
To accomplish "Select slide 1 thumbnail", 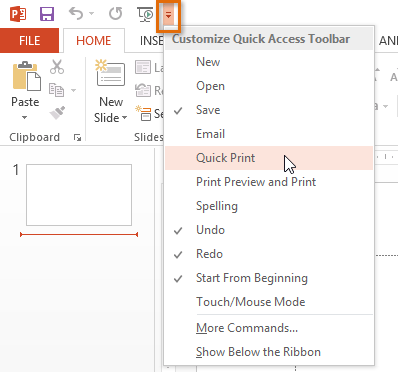I will (x=79, y=195).
